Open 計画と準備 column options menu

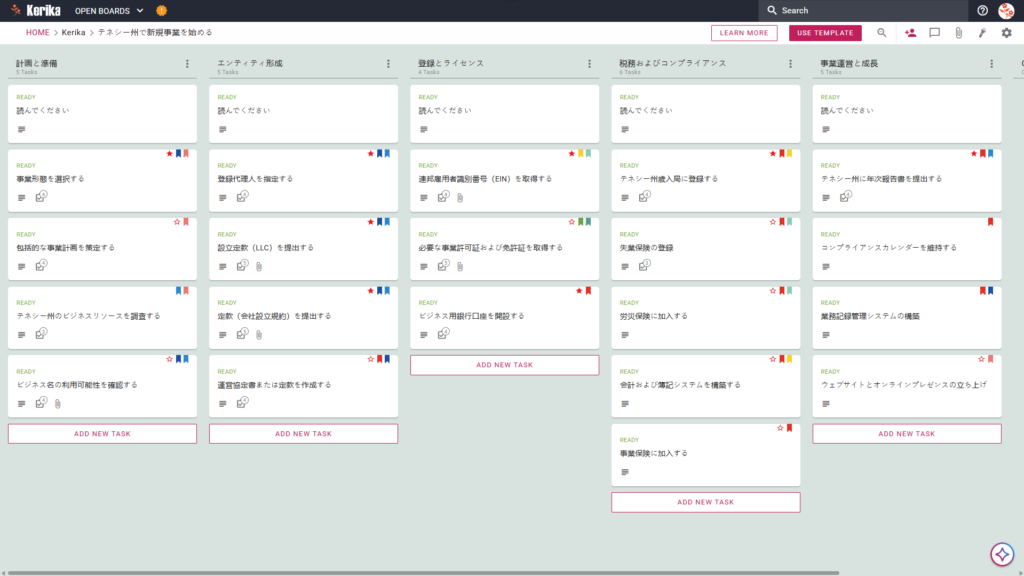point(187,64)
